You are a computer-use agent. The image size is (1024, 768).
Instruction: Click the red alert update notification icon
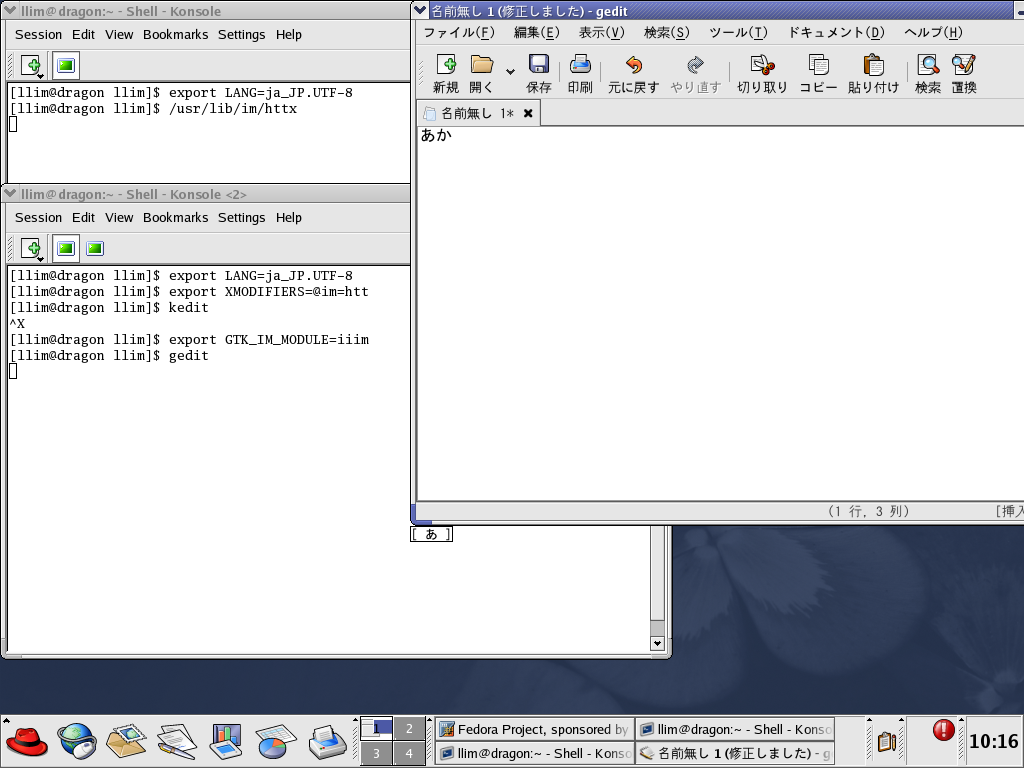tap(943, 729)
